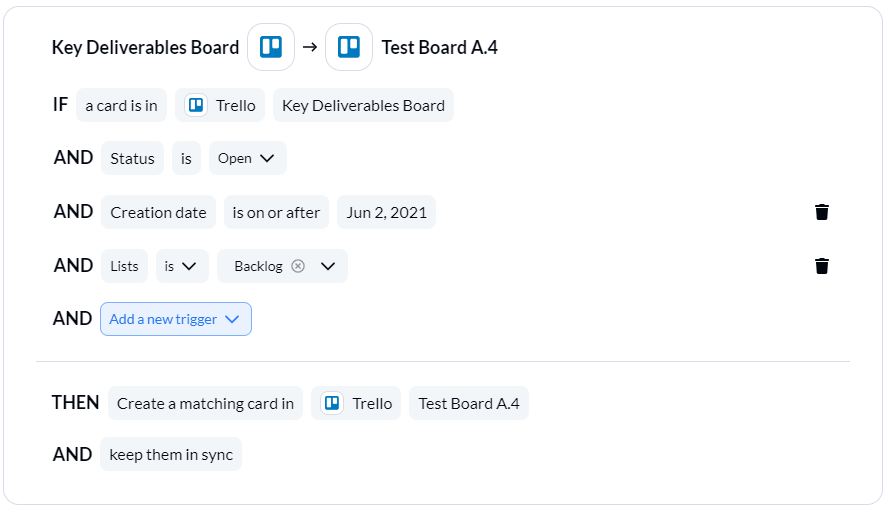Click the source Trello icon beside Key Deliverables Board

271,47
